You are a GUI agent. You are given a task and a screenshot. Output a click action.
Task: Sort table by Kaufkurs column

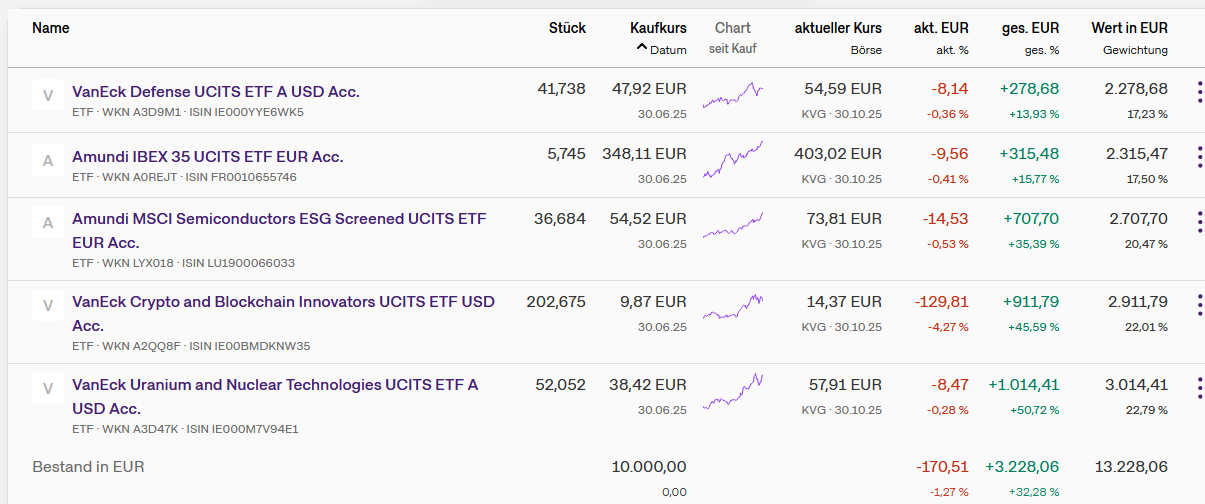pos(658,28)
